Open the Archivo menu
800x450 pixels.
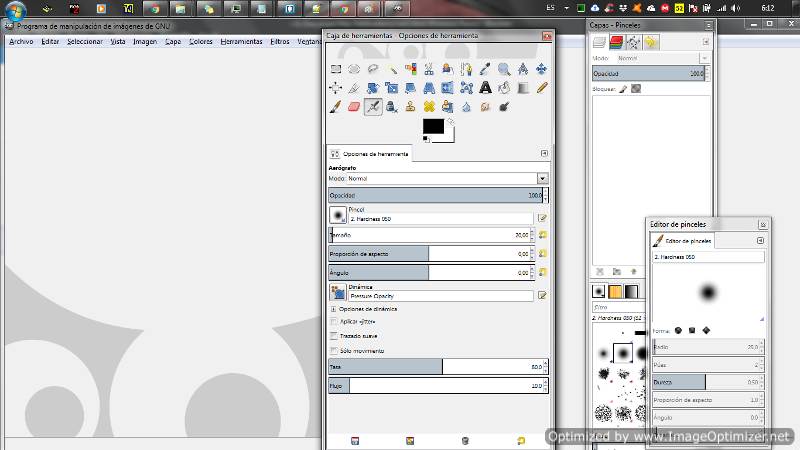coord(21,41)
